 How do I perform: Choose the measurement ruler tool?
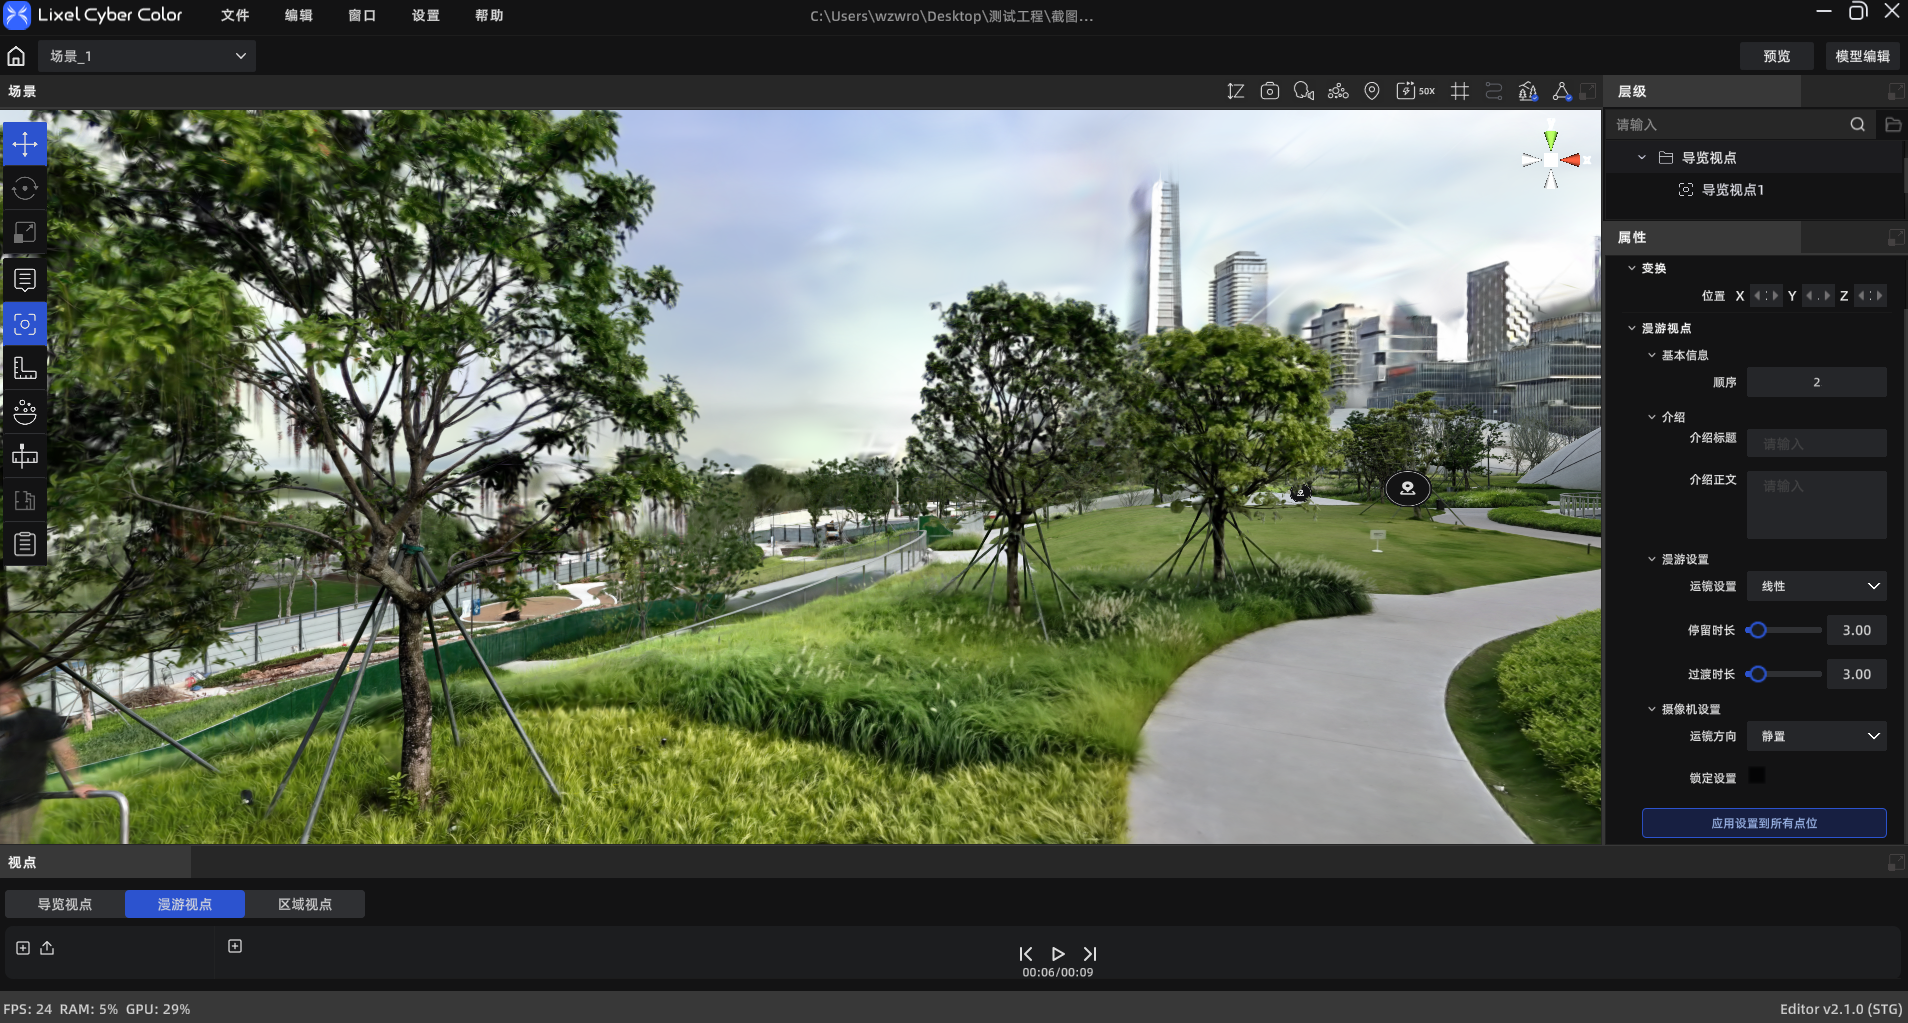(x=25, y=368)
